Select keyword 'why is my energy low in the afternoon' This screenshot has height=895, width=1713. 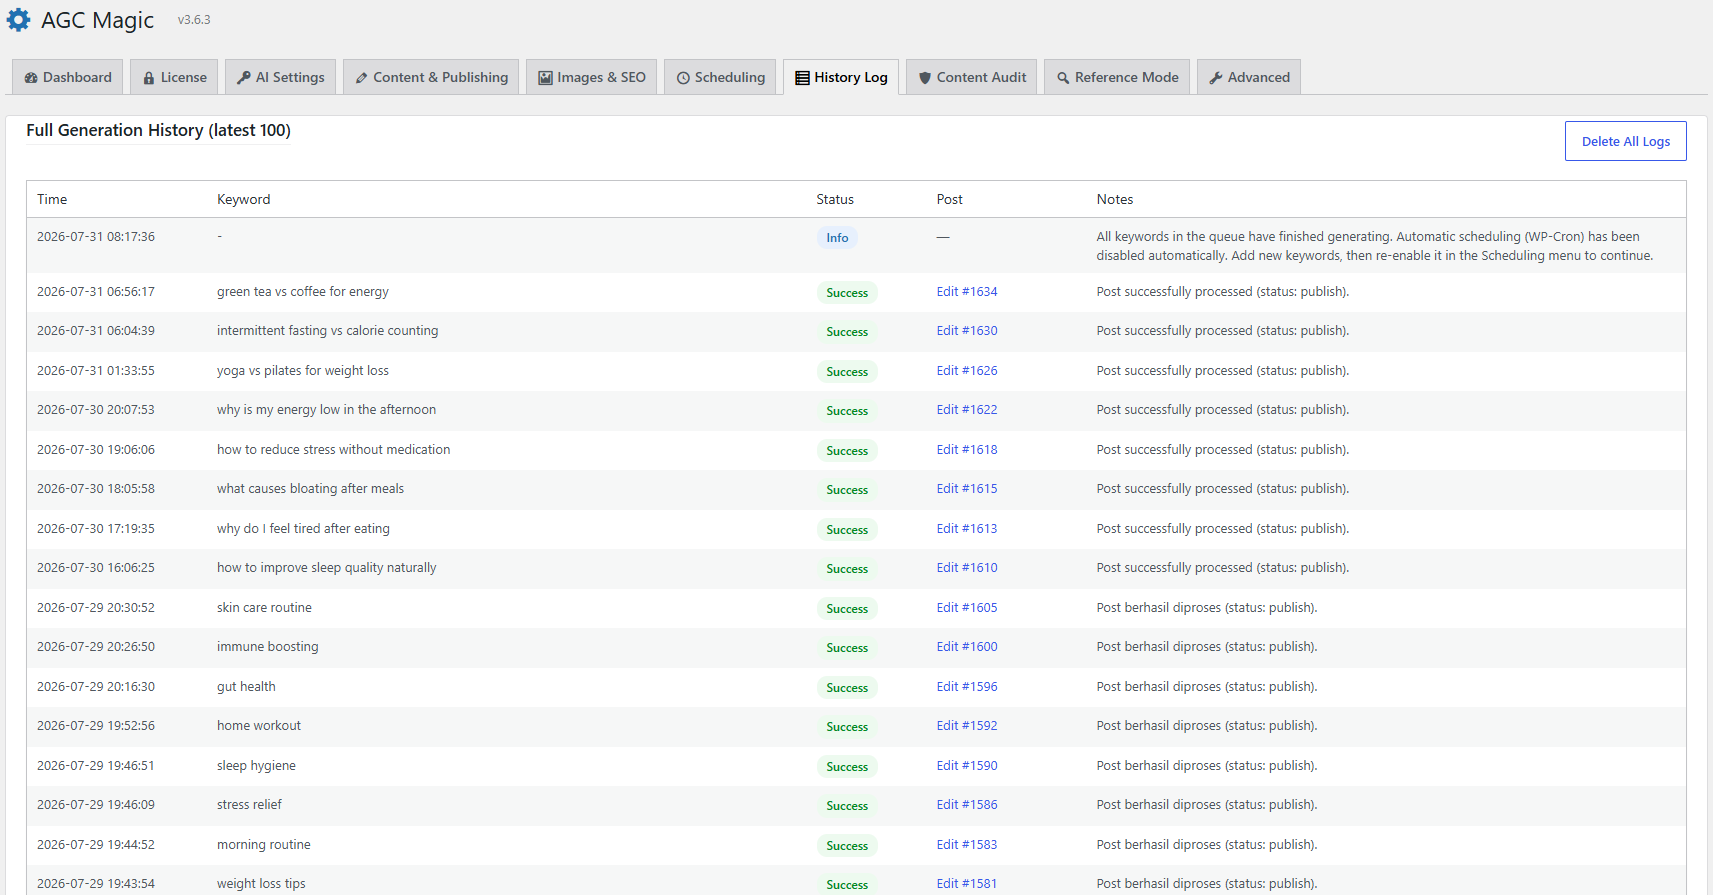click(326, 410)
